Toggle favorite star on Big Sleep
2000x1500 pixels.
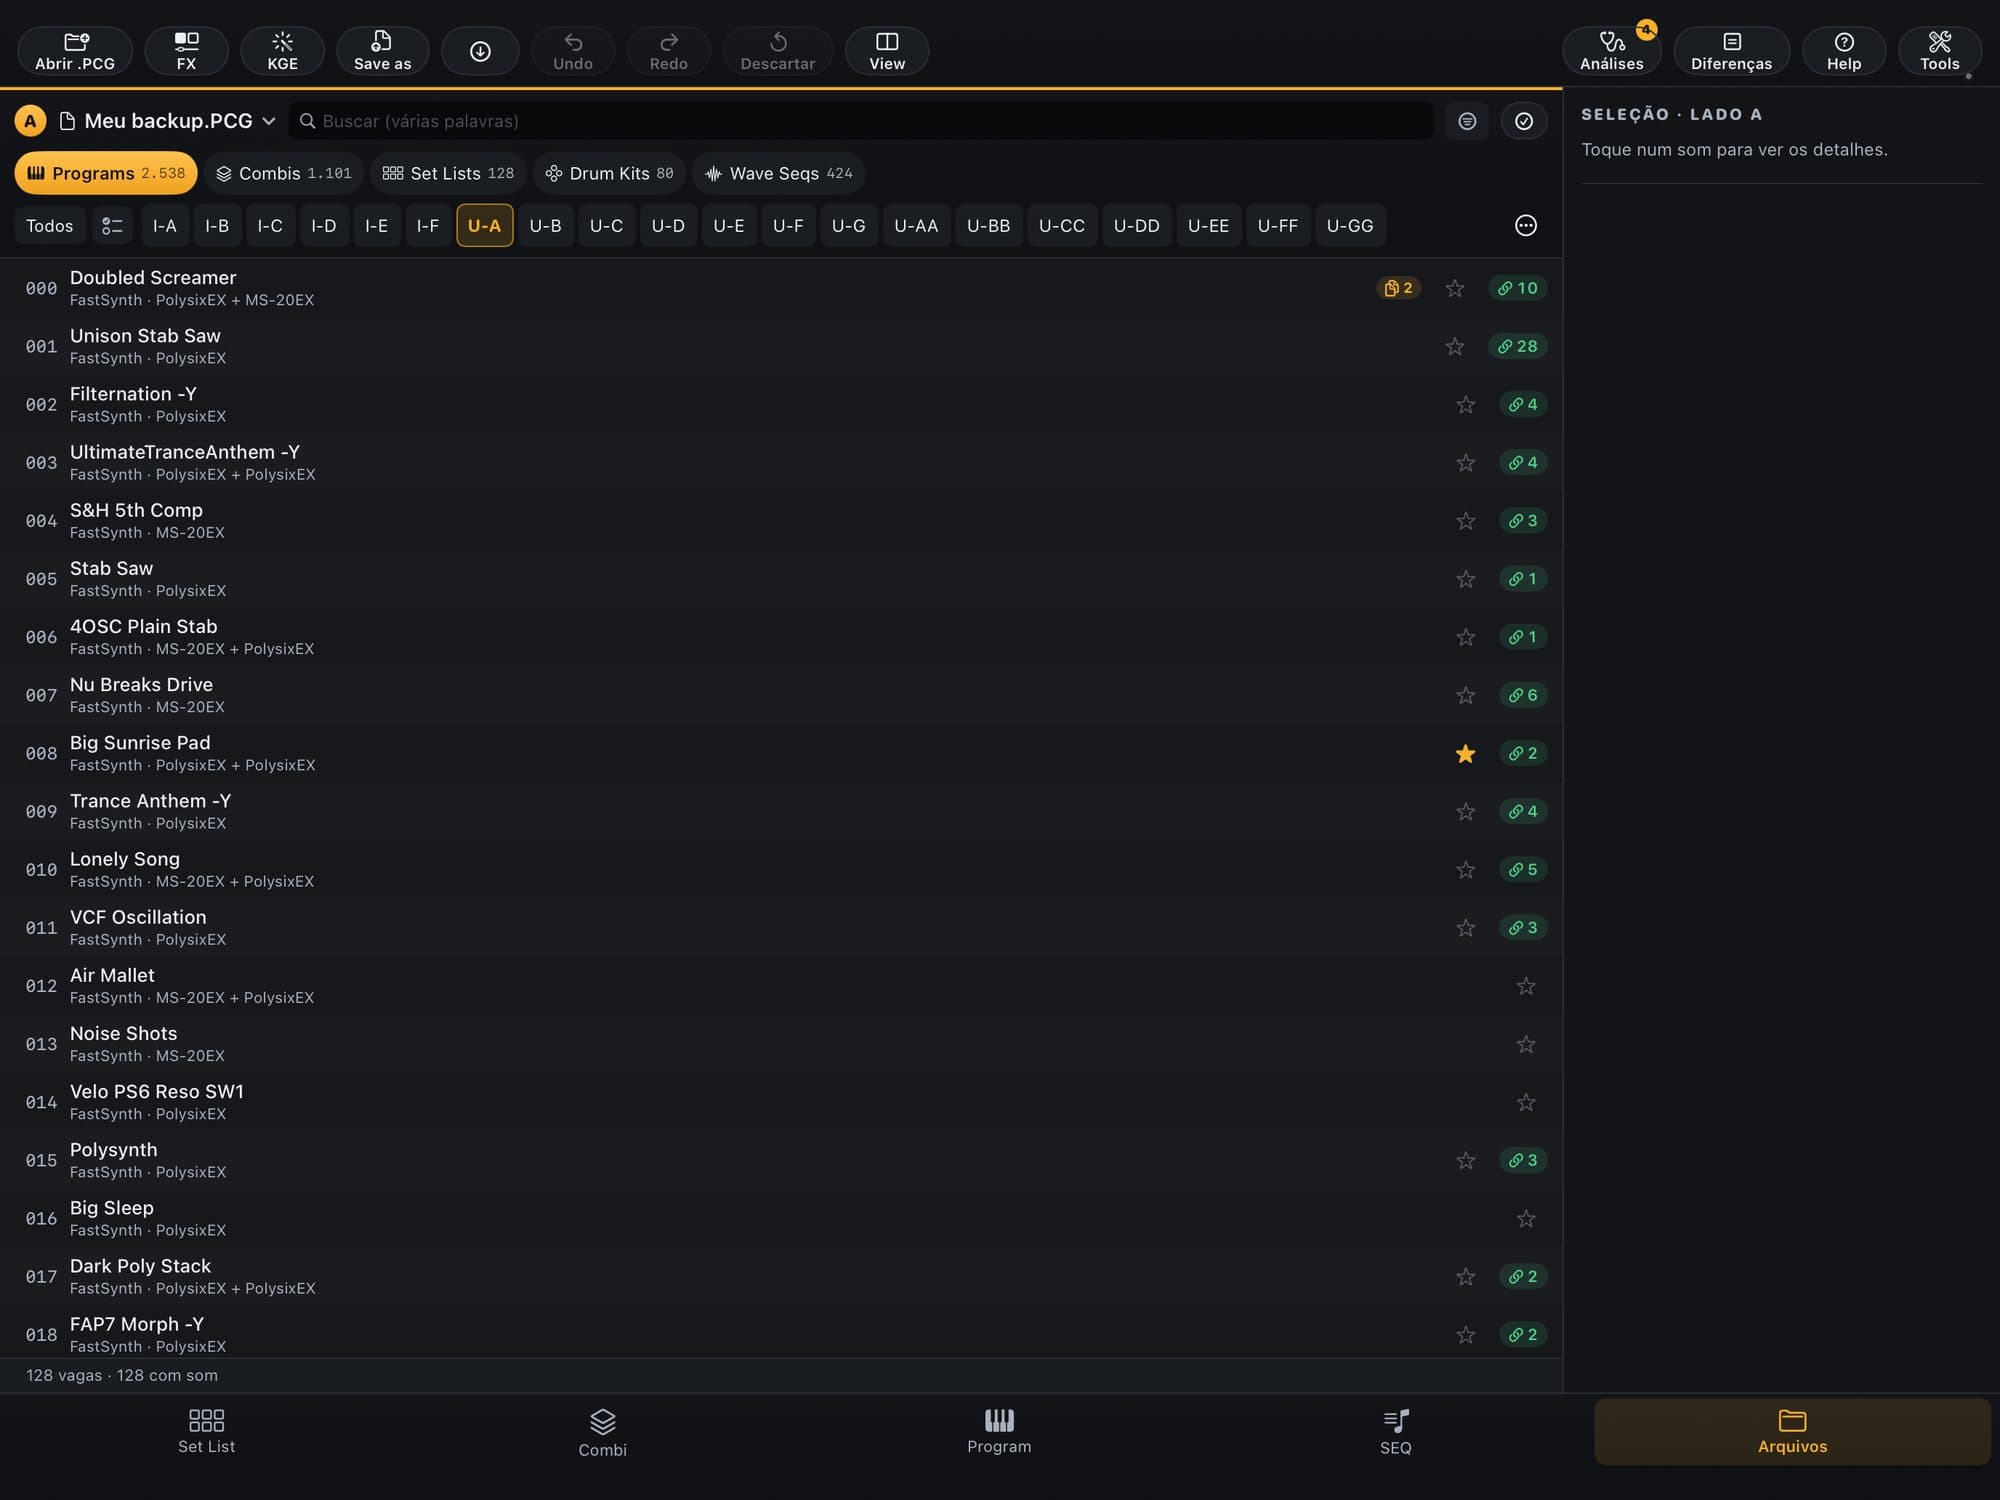pyautogui.click(x=1525, y=1218)
